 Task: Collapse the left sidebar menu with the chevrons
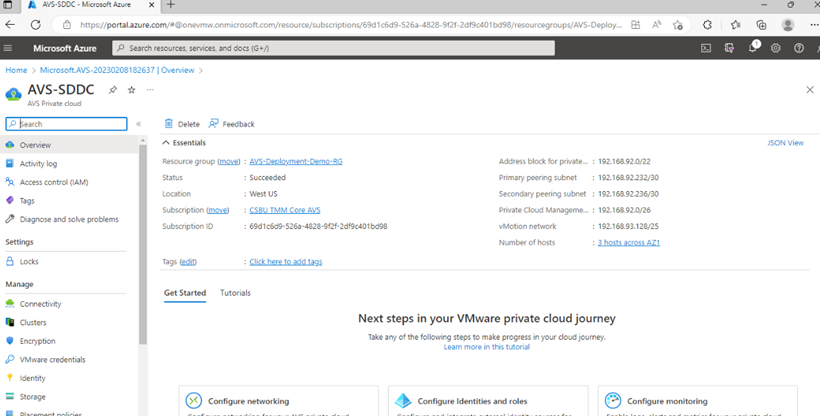[x=139, y=124]
